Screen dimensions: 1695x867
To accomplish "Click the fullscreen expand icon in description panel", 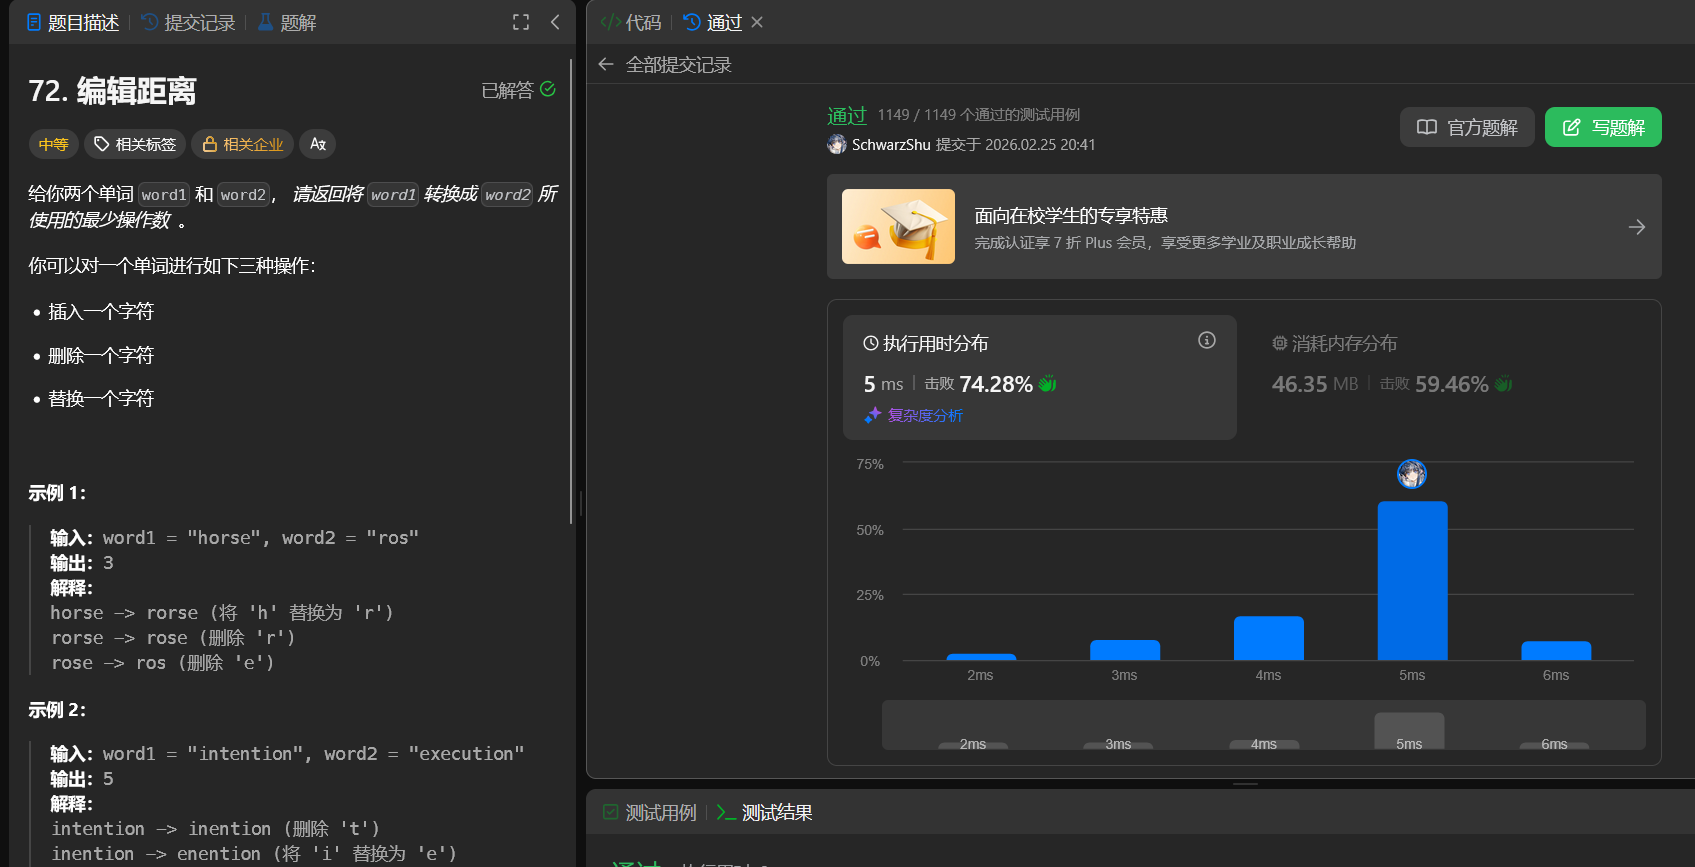I will (521, 22).
